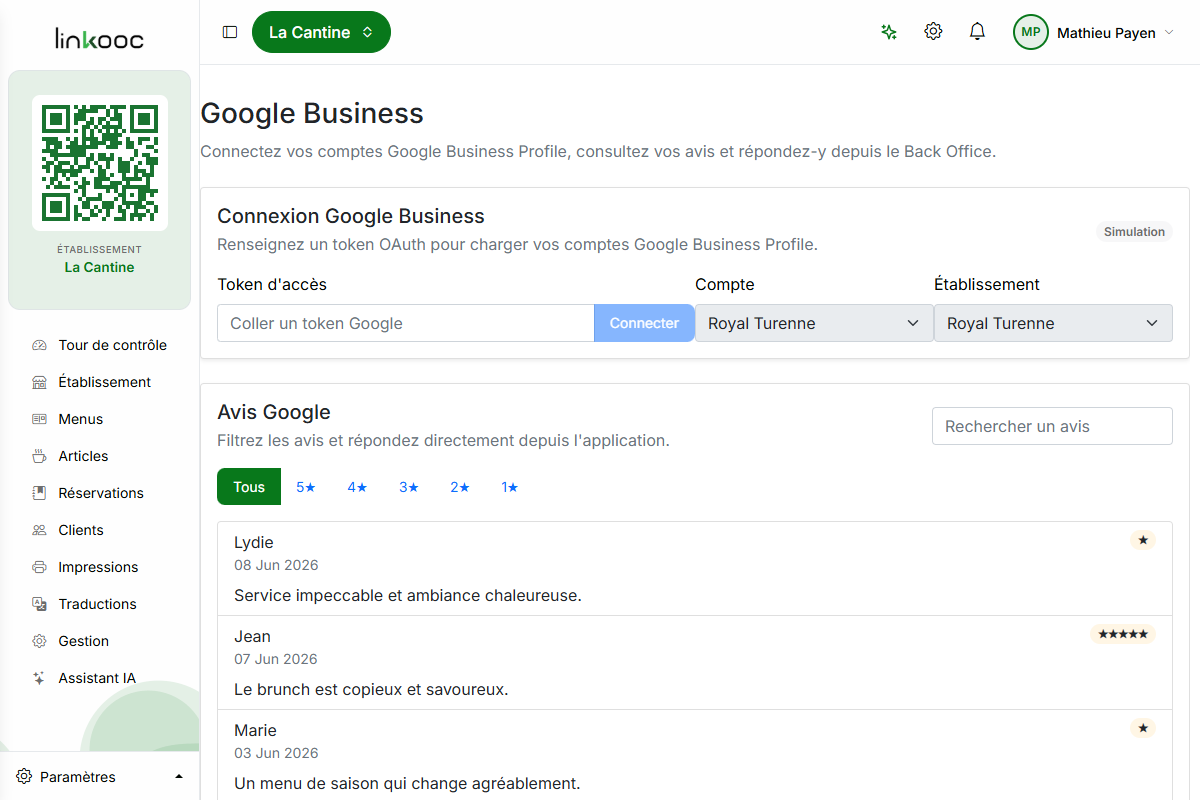
Task: Click the Assistant IA sparkle icon
Action: pos(40,678)
